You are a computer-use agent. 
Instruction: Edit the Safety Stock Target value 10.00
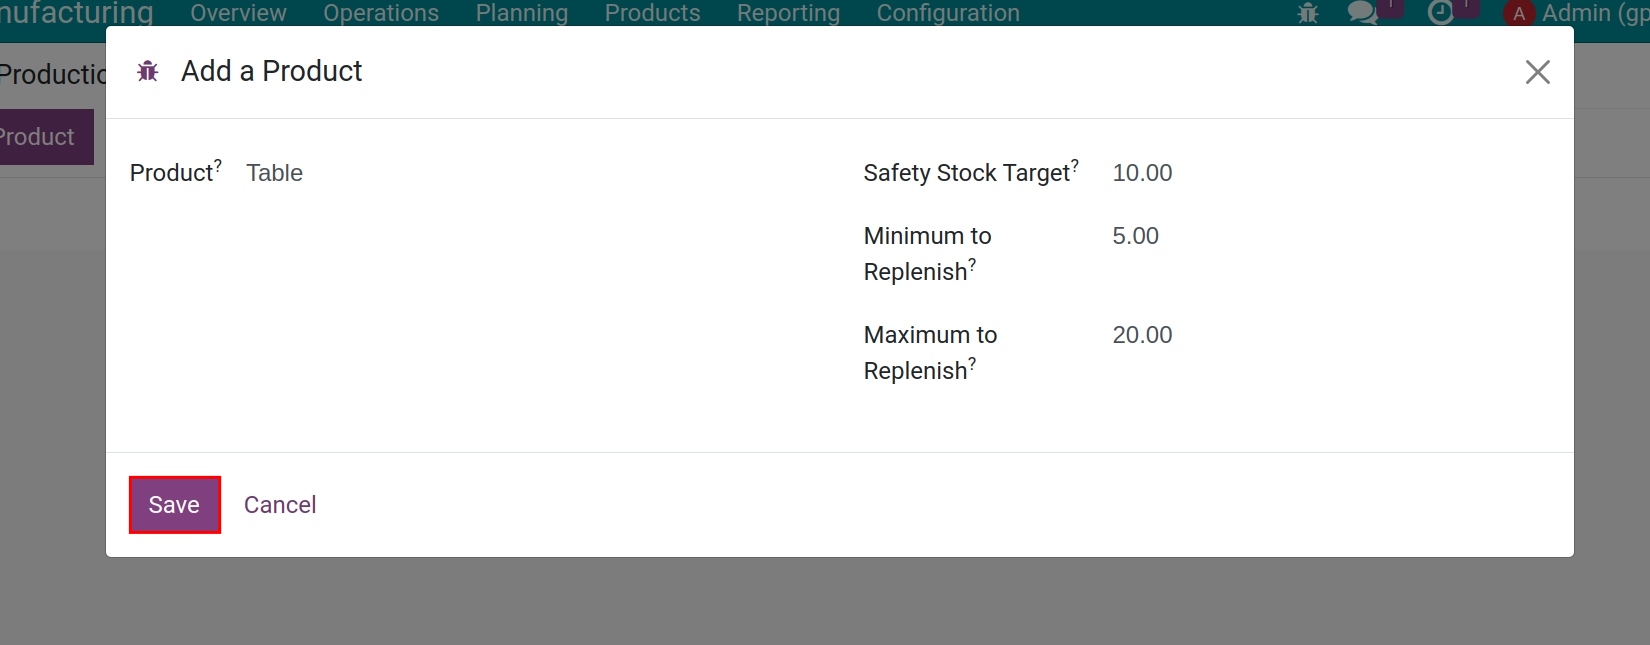pyautogui.click(x=1330, y=173)
